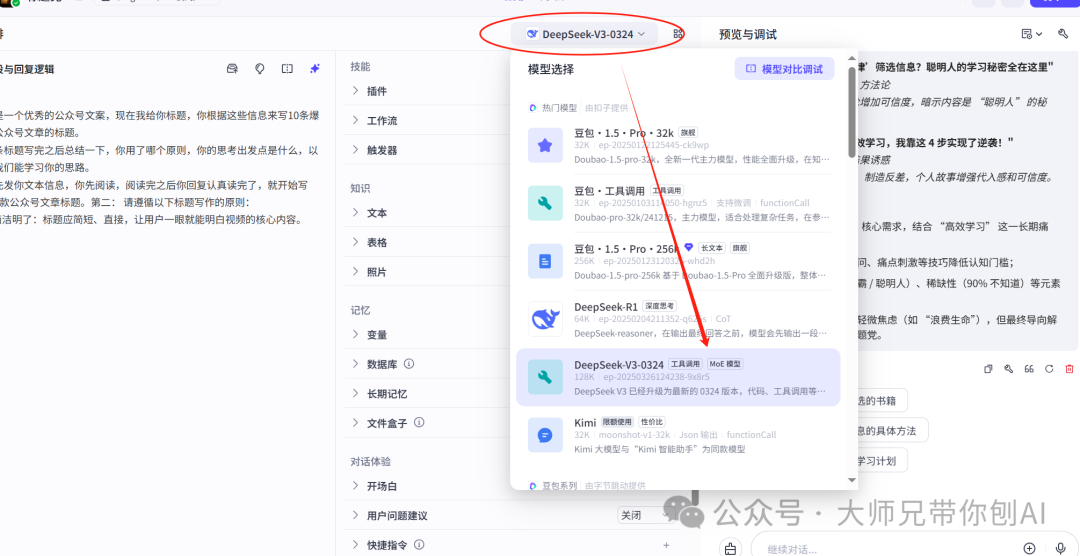The image size is (1080, 556).
Task: Click the copy message icon in the chat
Action: (x=988, y=369)
